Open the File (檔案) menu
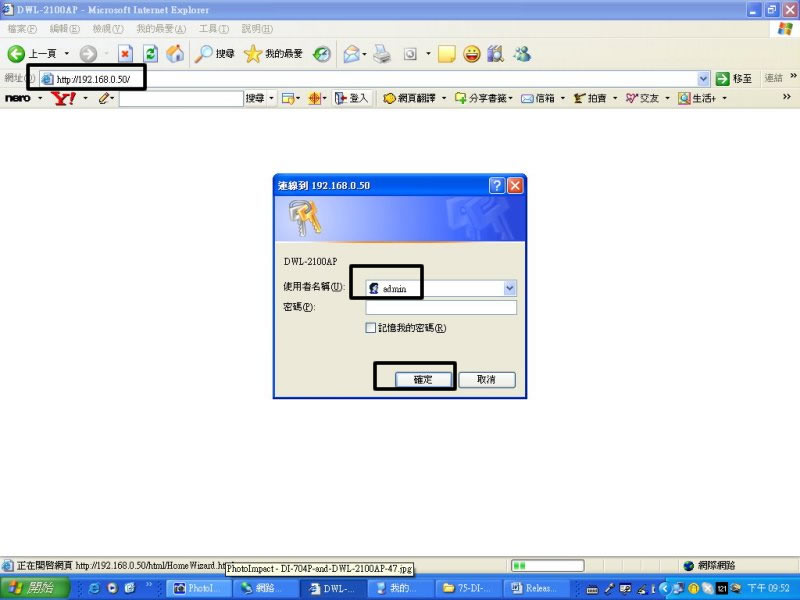Screen dimensions: 800x600 [x=22, y=29]
